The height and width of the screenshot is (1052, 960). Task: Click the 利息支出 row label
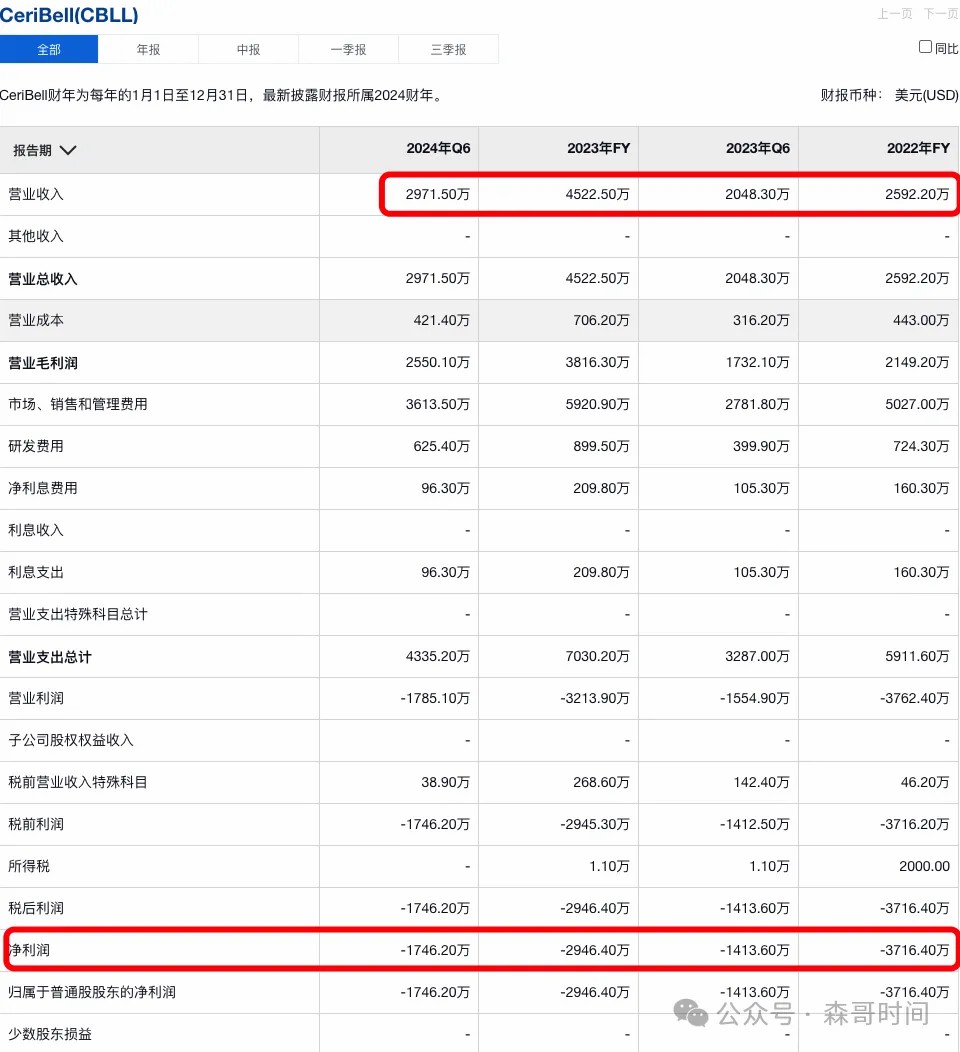click(x=36, y=572)
